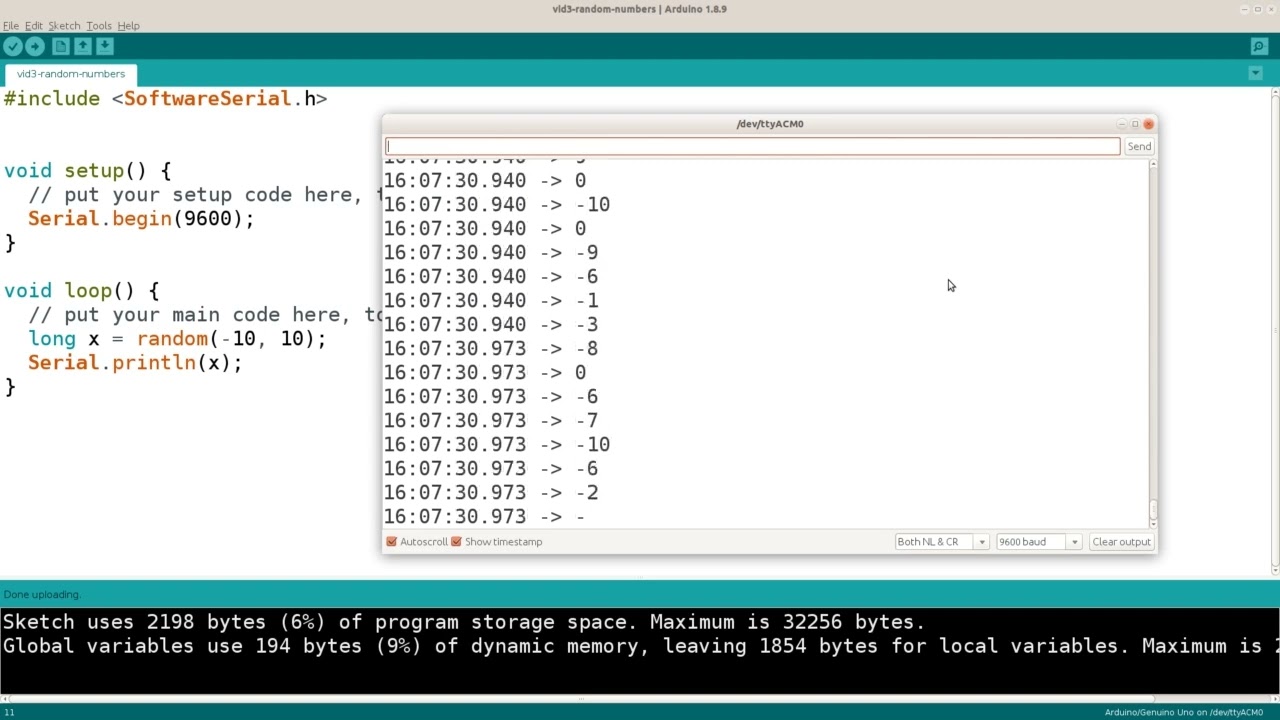Click the void setup() { line
This screenshot has width=1280, height=720.
pyautogui.click(x=87, y=171)
